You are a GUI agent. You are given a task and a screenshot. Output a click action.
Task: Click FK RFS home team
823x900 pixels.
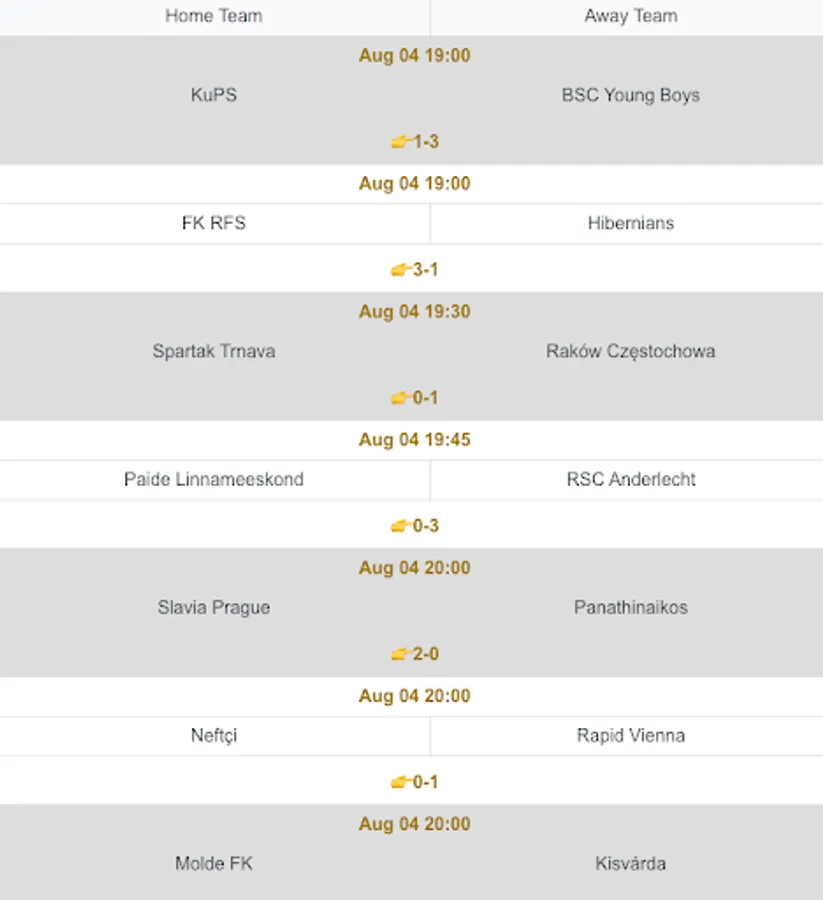tap(213, 223)
